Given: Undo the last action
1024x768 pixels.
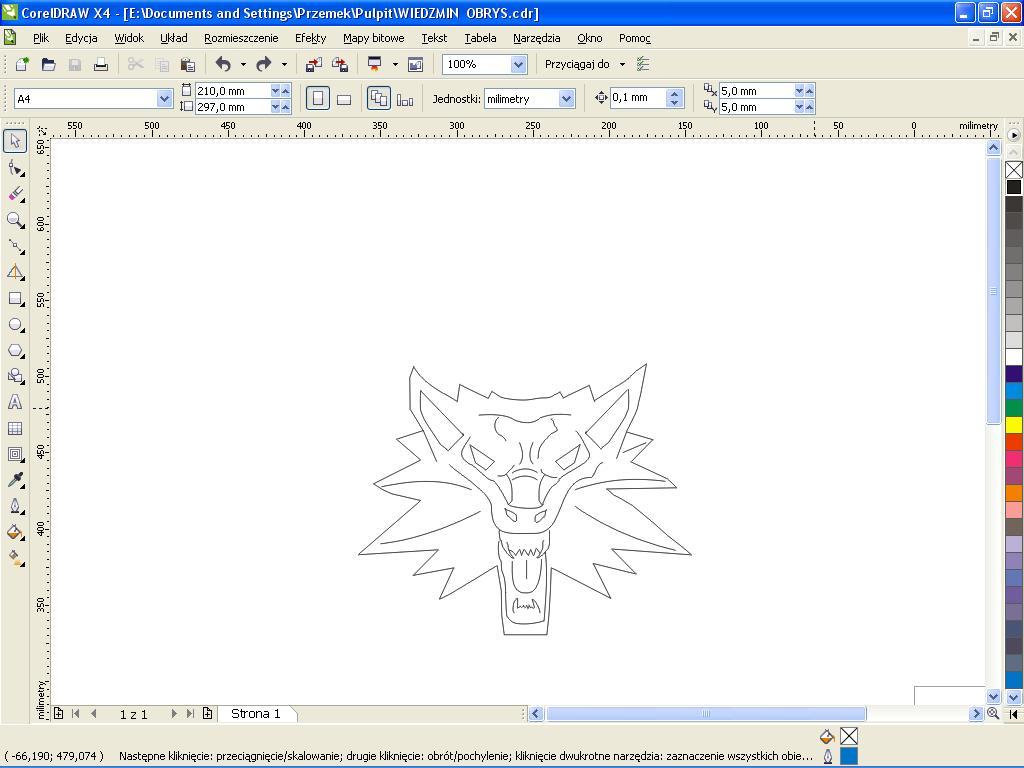Looking at the screenshot, I should tap(223, 64).
